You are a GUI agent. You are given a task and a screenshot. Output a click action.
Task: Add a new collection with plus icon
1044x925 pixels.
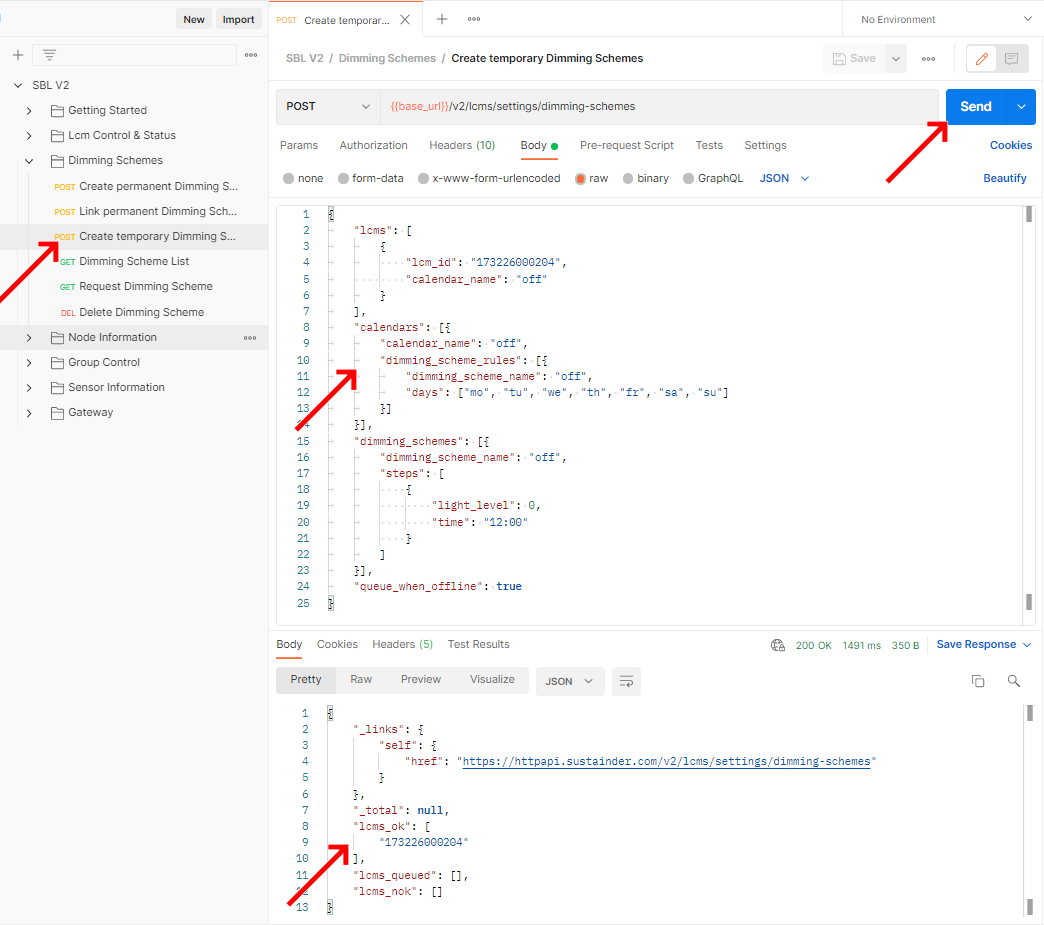17,55
